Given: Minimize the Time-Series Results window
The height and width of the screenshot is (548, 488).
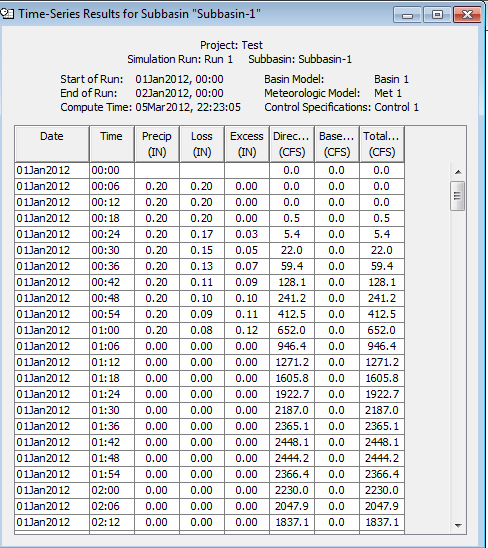Looking at the screenshot, I should click(407, 15).
